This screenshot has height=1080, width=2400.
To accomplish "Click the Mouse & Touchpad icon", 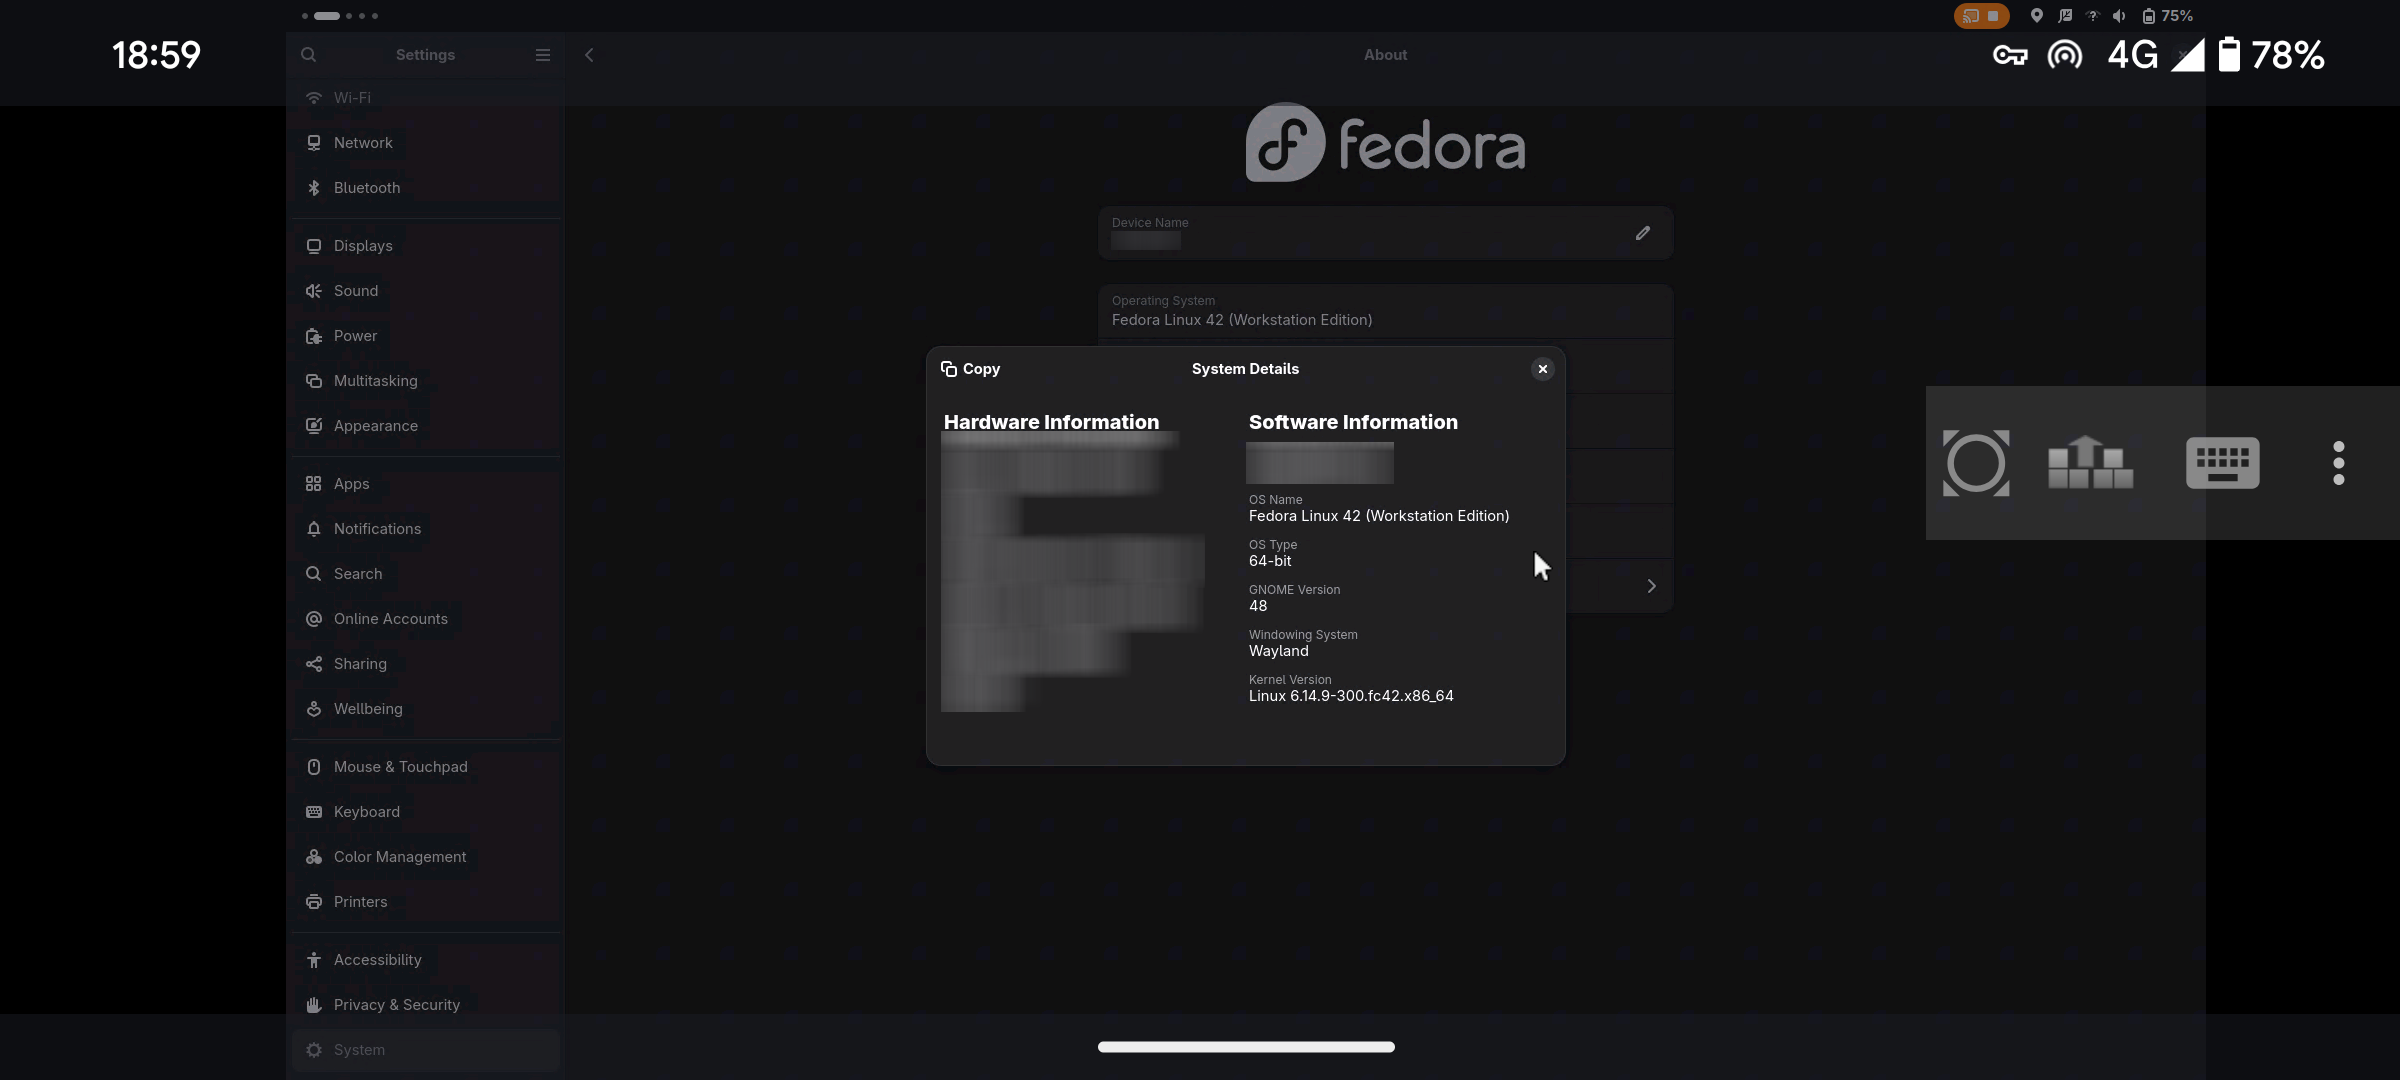I will 314,767.
